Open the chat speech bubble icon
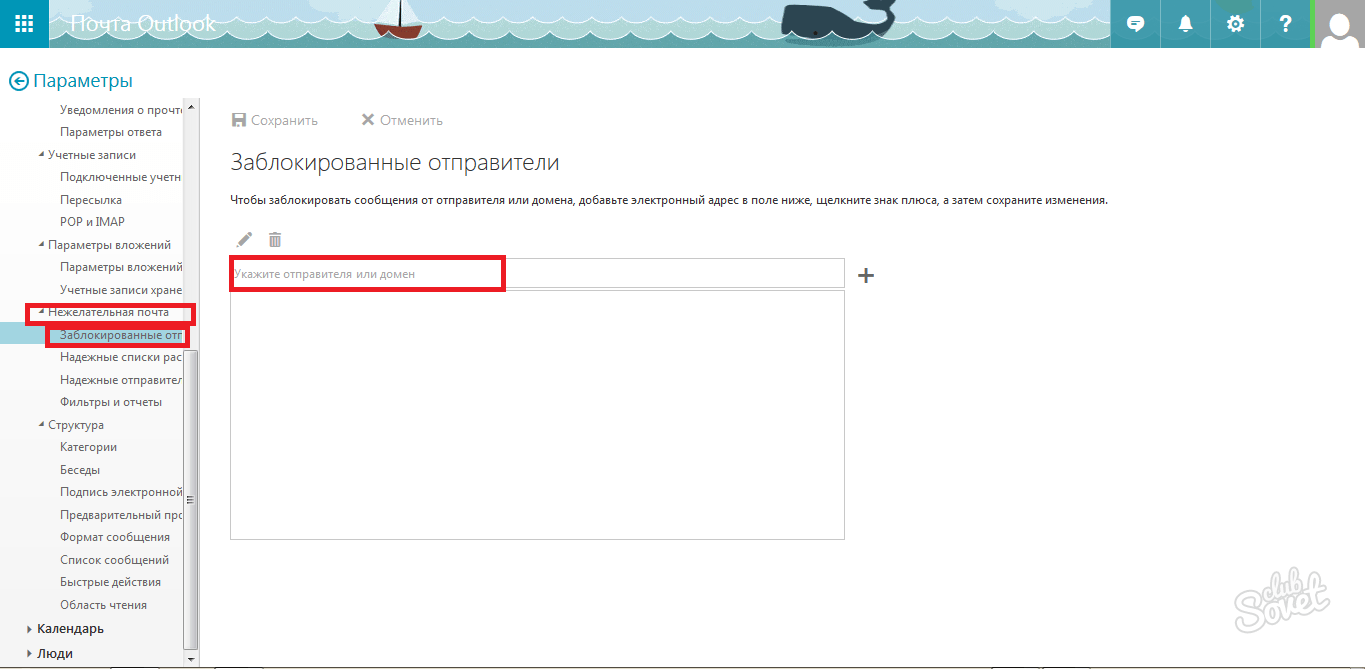 [1135, 24]
